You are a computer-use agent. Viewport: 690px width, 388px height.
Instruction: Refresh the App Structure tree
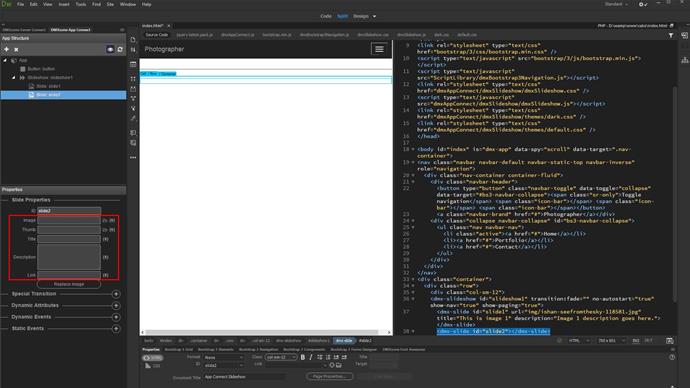click(x=120, y=49)
